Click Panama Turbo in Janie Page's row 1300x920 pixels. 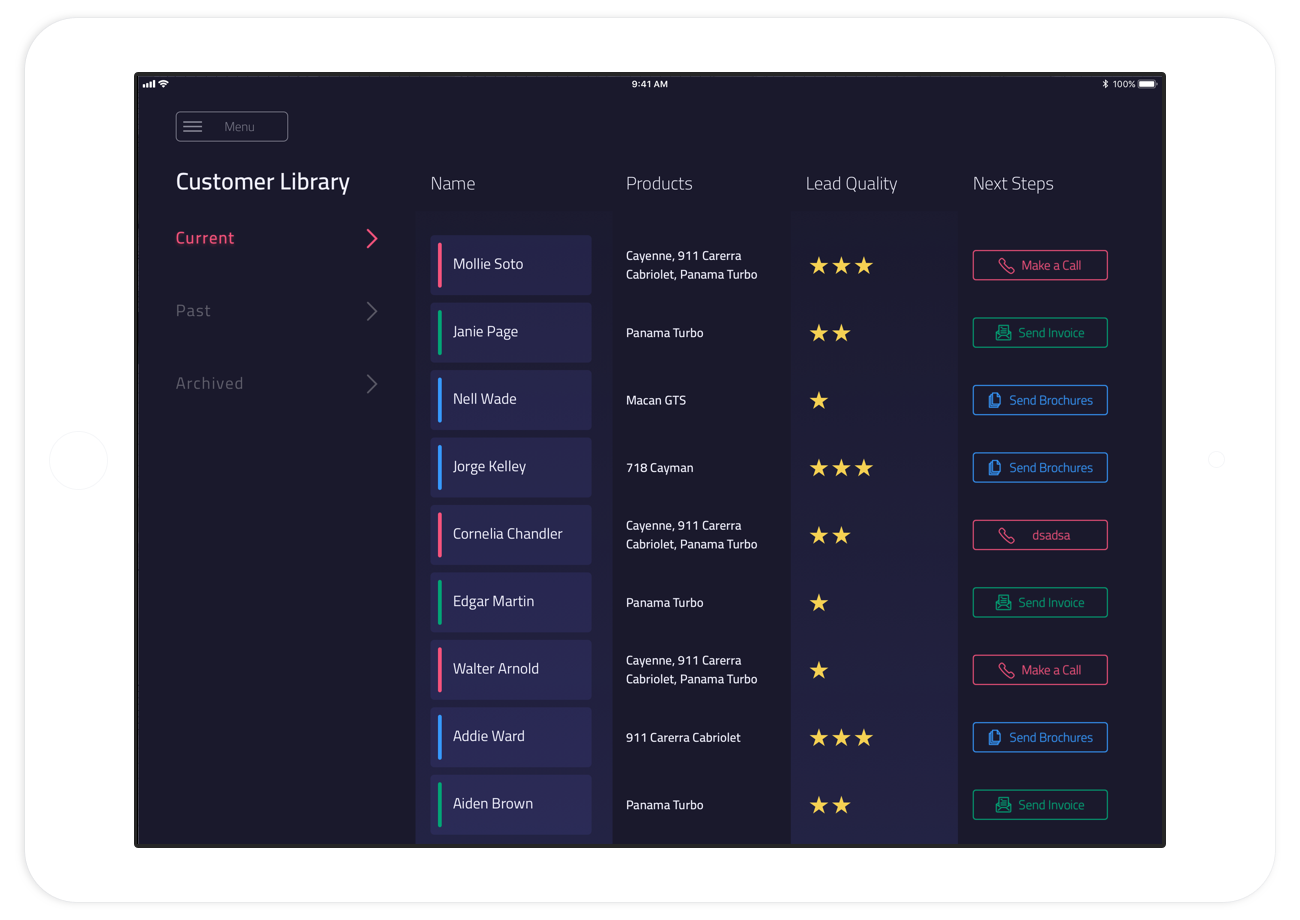click(x=665, y=333)
